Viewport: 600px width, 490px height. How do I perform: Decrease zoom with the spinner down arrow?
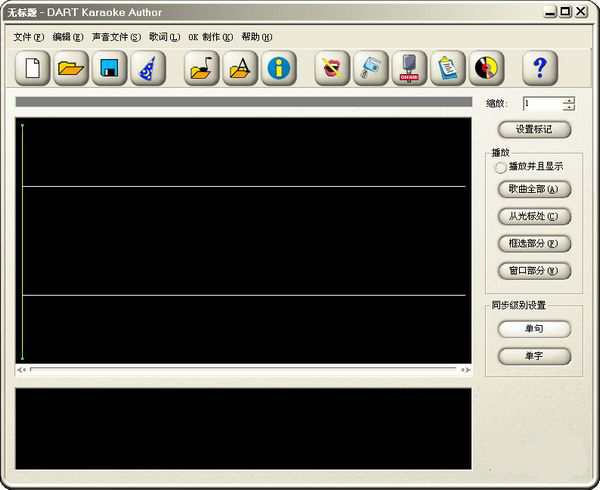click(x=569, y=107)
